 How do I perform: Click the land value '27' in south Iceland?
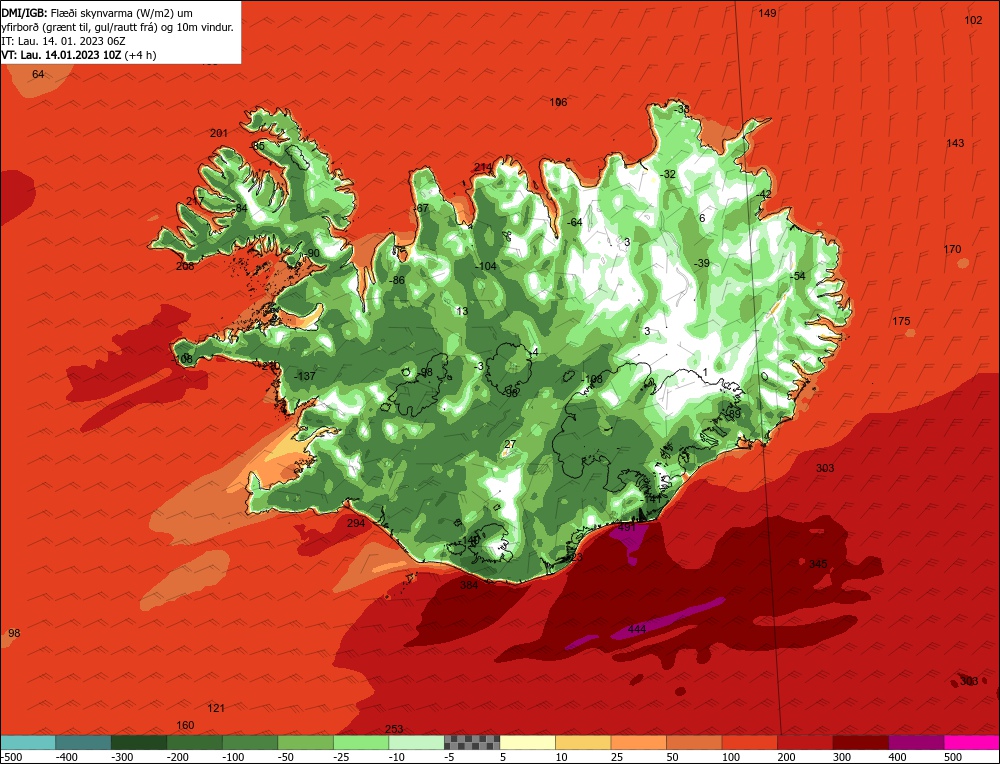(x=510, y=444)
